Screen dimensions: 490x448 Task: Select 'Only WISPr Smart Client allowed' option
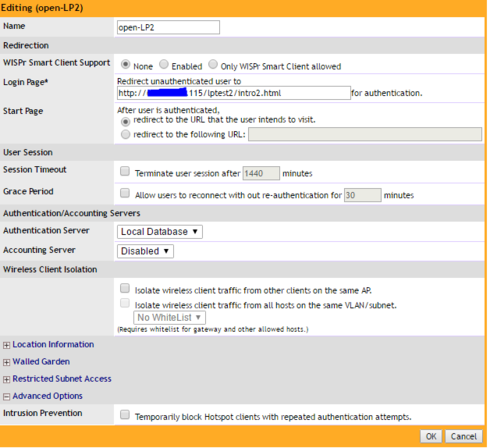(x=213, y=64)
